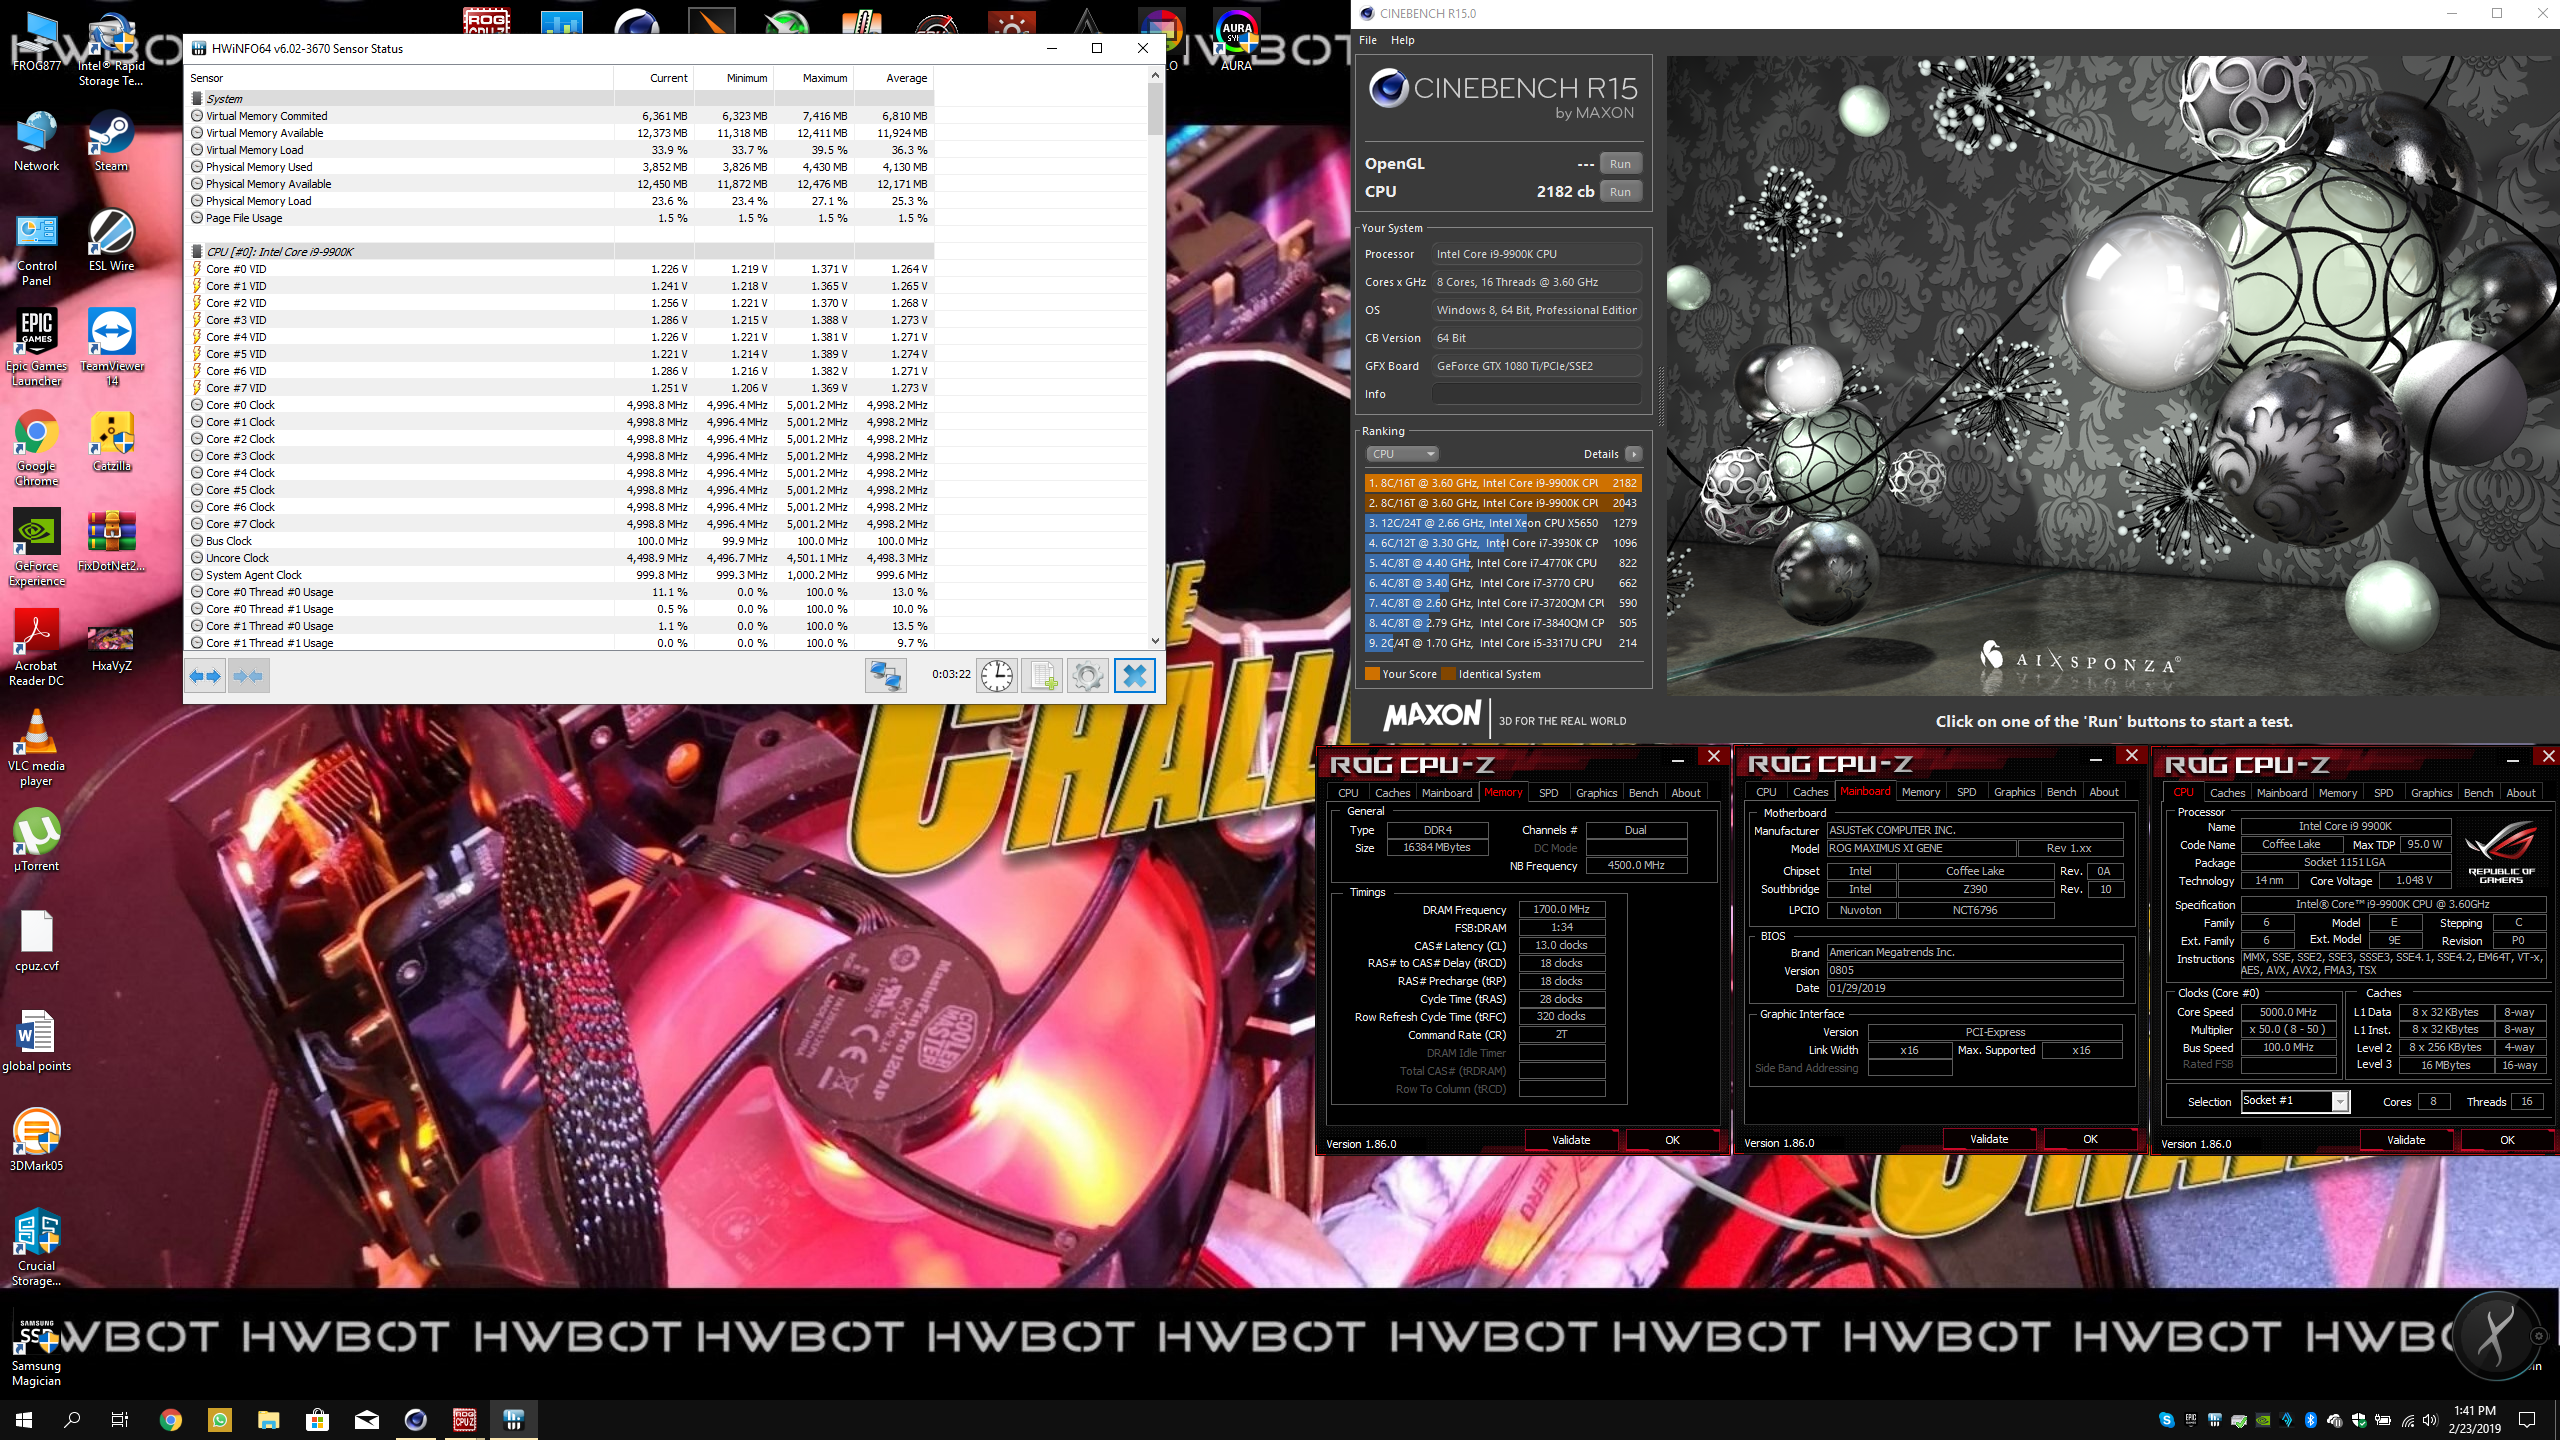Open the global points Word document
Screen dimensions: 2560x1440
pyautogui.click(x=37, y=1041)
